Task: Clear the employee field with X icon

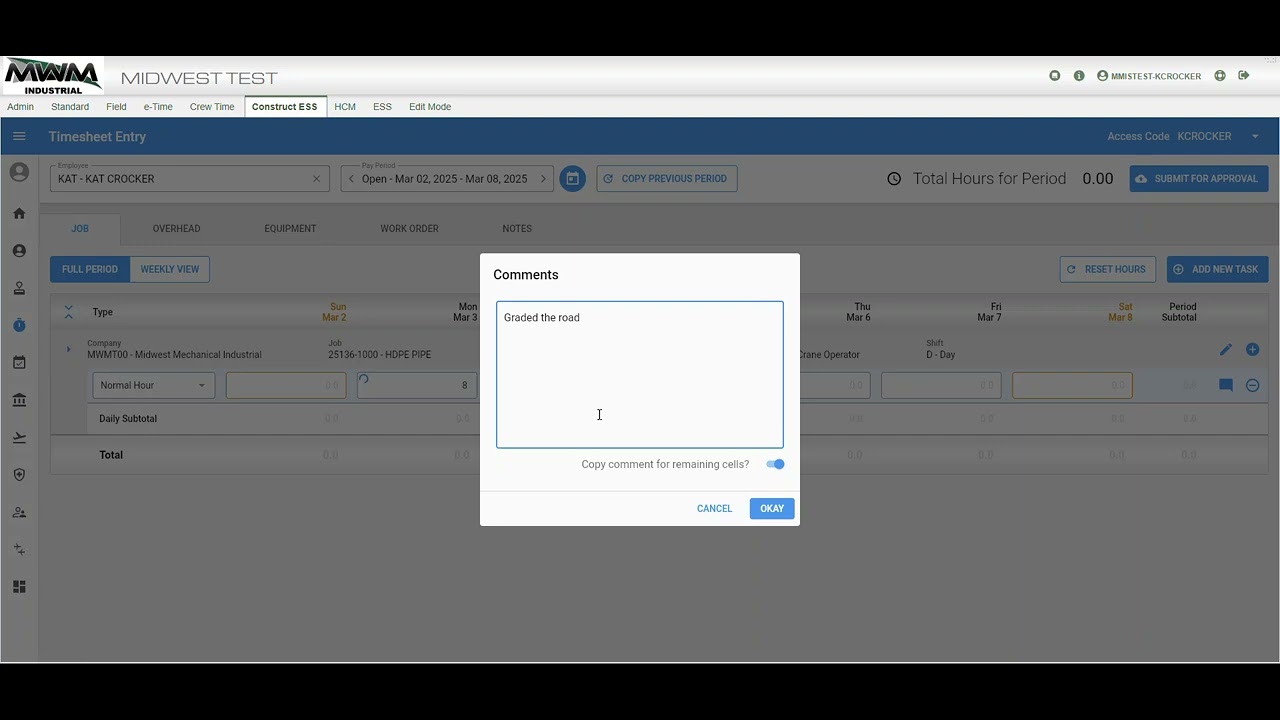Action: coord(316,179)
